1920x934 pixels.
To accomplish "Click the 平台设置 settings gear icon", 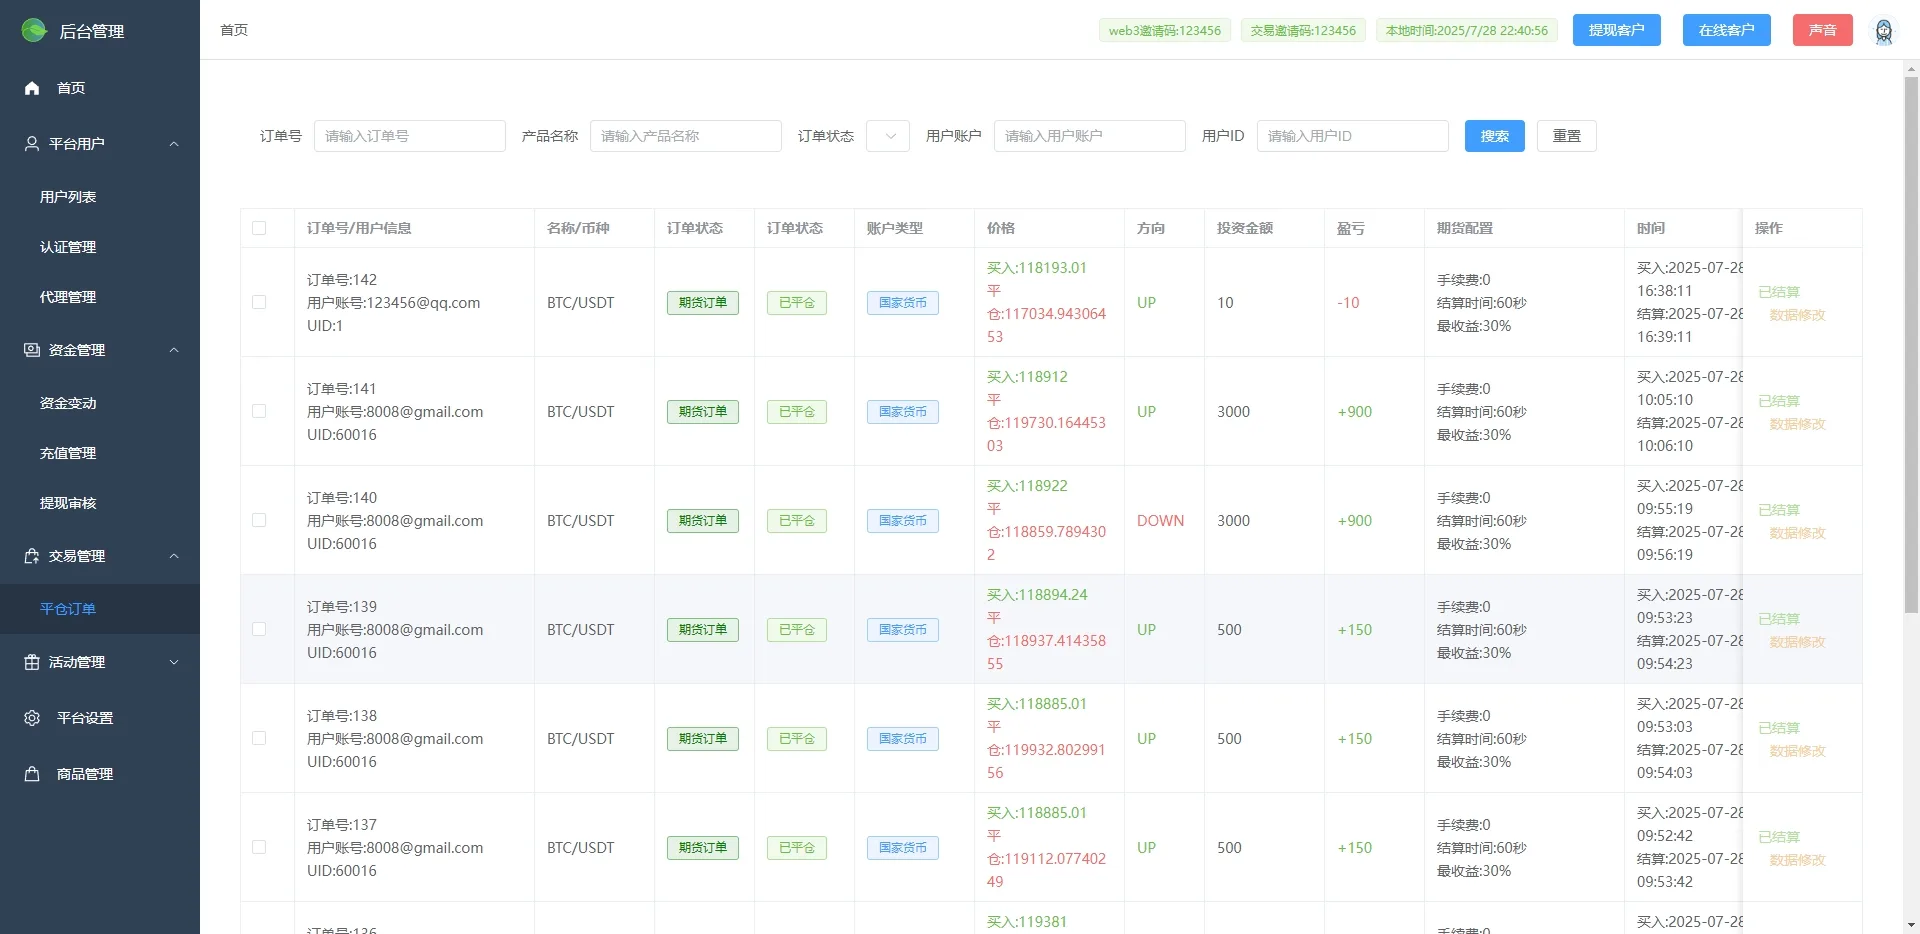I will pyautogui.click(x=31, y=718).
